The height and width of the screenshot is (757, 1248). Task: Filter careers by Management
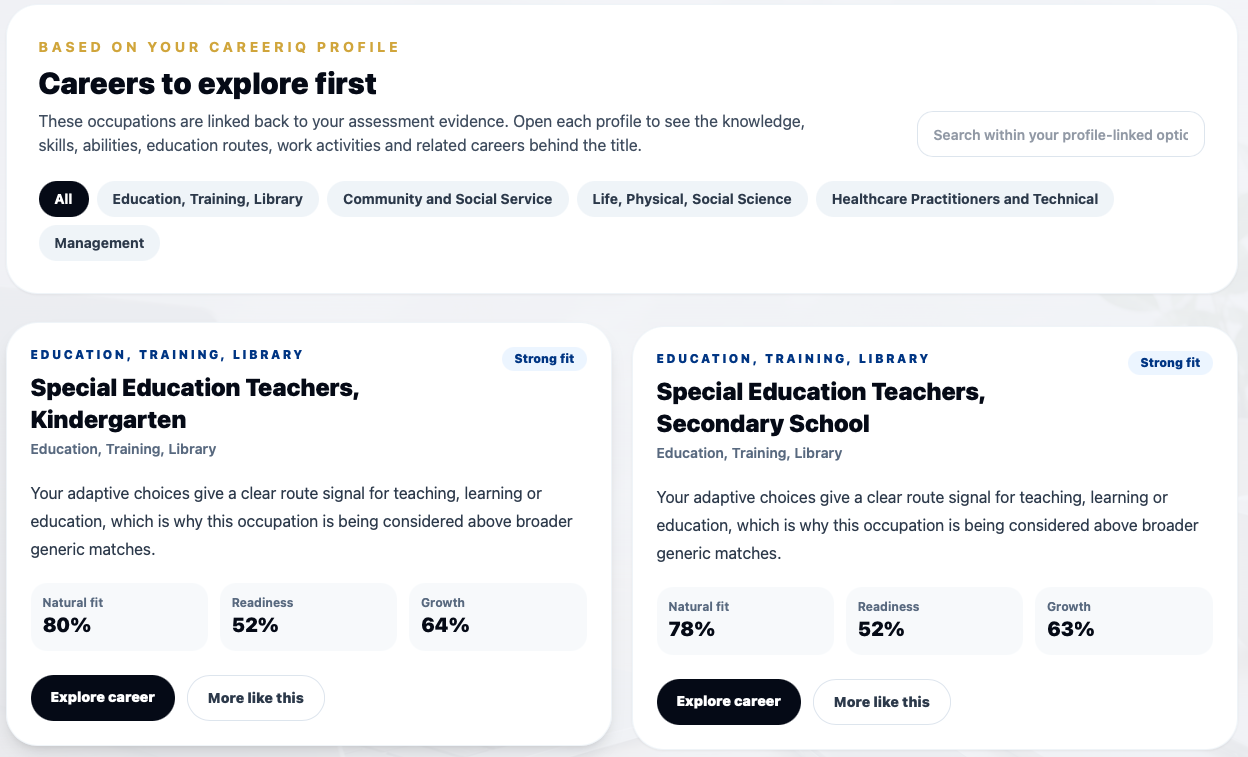pos(99,243)
